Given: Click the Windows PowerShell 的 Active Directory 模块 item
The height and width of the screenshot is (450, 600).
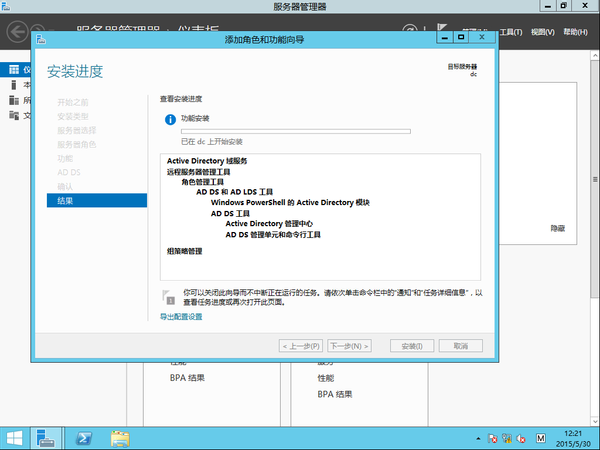Looking at the screenshot, I should pos(290,202).
